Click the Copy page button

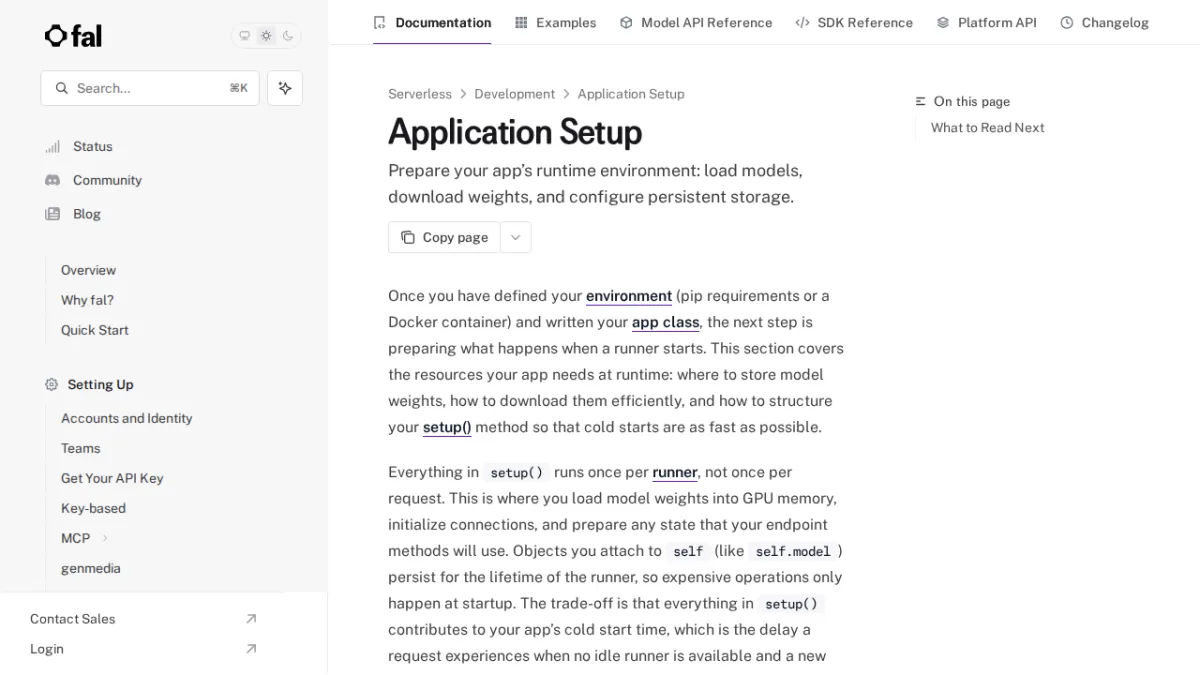coord(444,237)
